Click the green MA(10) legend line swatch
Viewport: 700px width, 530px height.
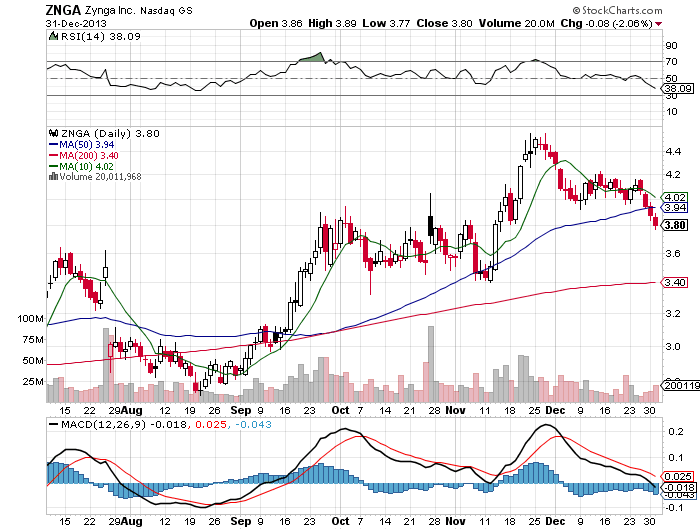click(x=54, y=166)
